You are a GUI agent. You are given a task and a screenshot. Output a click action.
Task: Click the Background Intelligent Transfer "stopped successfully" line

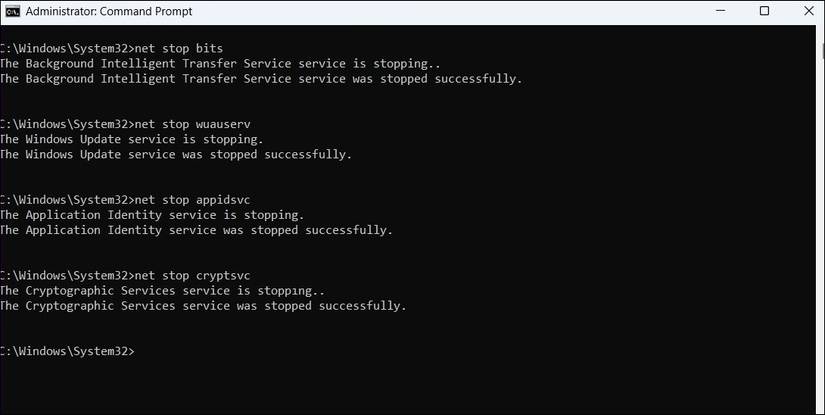click(260, 78)
